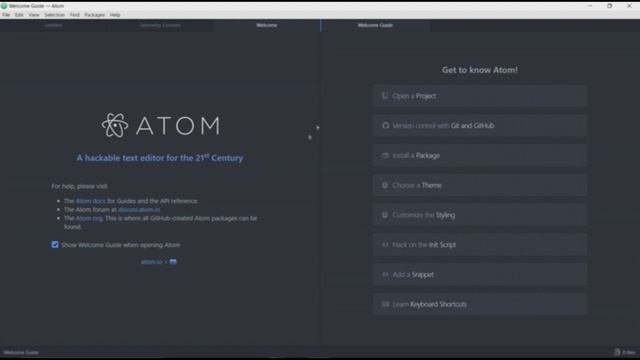Image resolution: width=640 pixels, height=360 pixels.
Task: Click the GitHub mark icon on Version control
Action: coord(385,125)
